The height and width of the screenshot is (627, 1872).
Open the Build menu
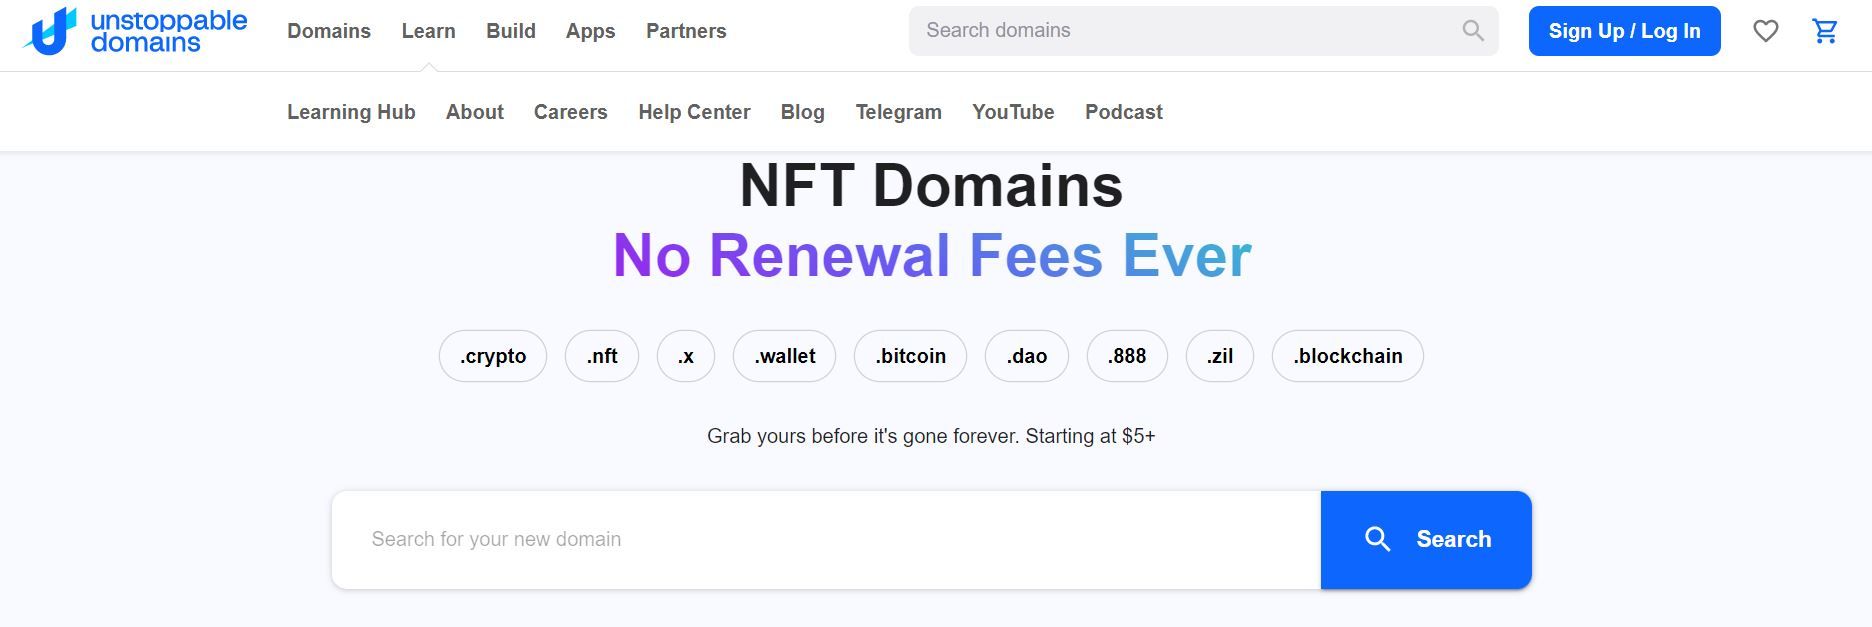click(511, 31)
